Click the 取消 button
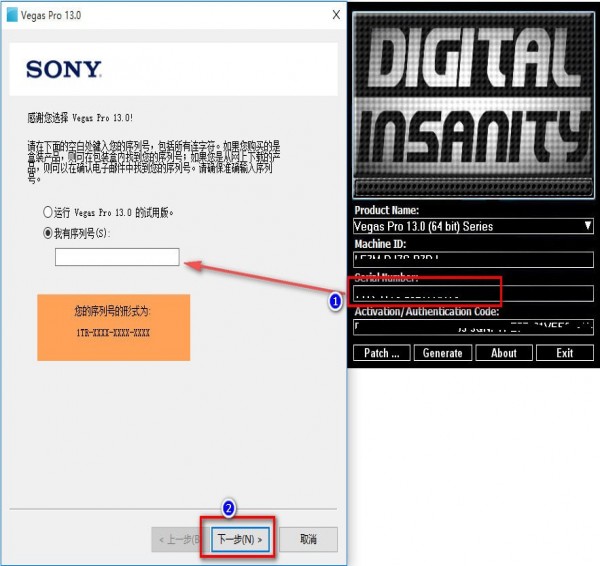The width and height of the screenshot is (600, 566). tap(308, 540)
